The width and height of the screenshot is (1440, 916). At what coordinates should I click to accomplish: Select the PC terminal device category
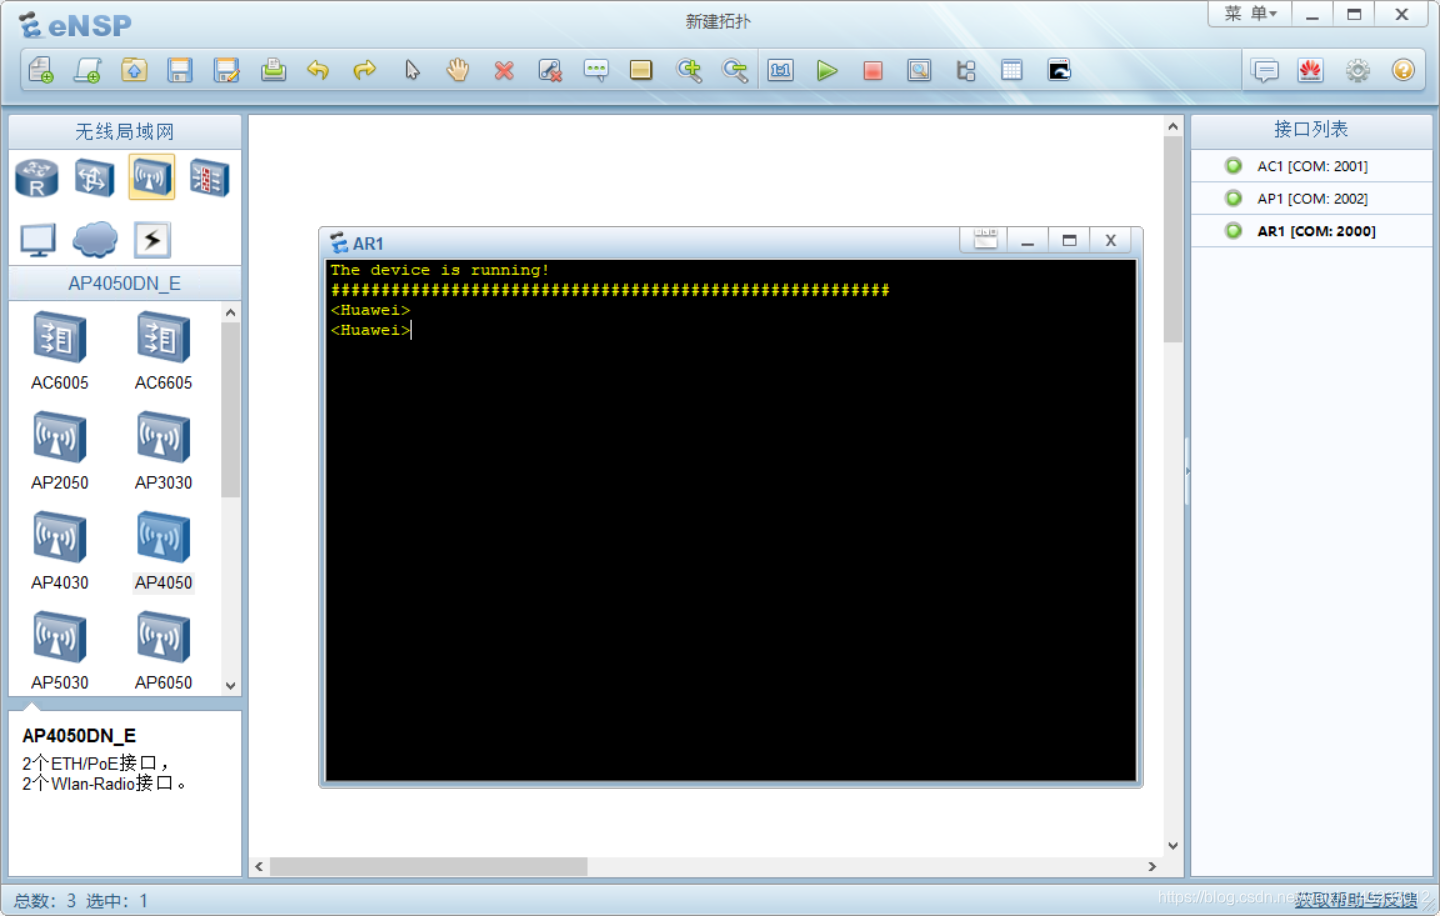[x=38, y=240]
